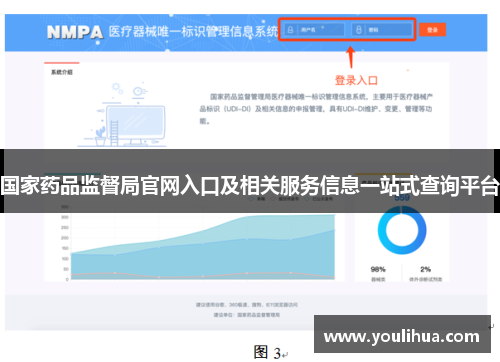Click the system description paragraph starting 国家药品监督管理局
The image size is (500, 362).
(316, 109)
